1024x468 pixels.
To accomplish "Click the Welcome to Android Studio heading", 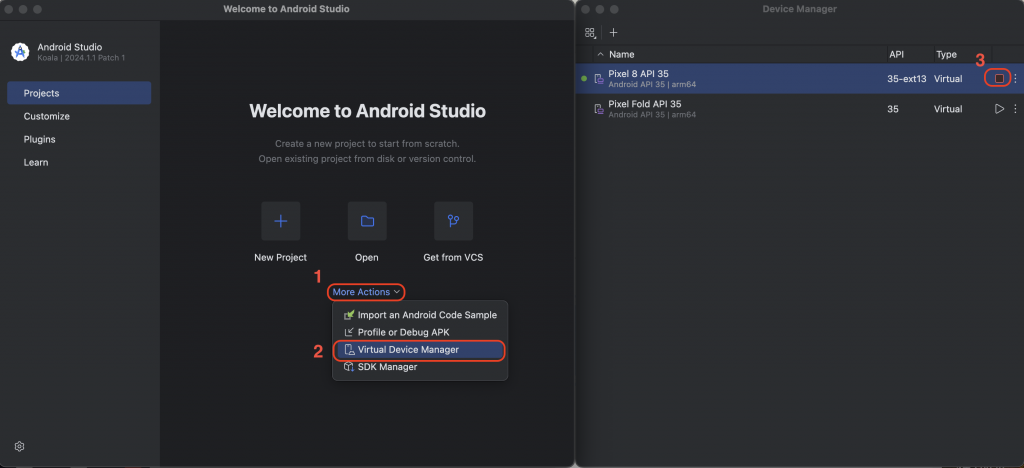I will tap(368, 110).
